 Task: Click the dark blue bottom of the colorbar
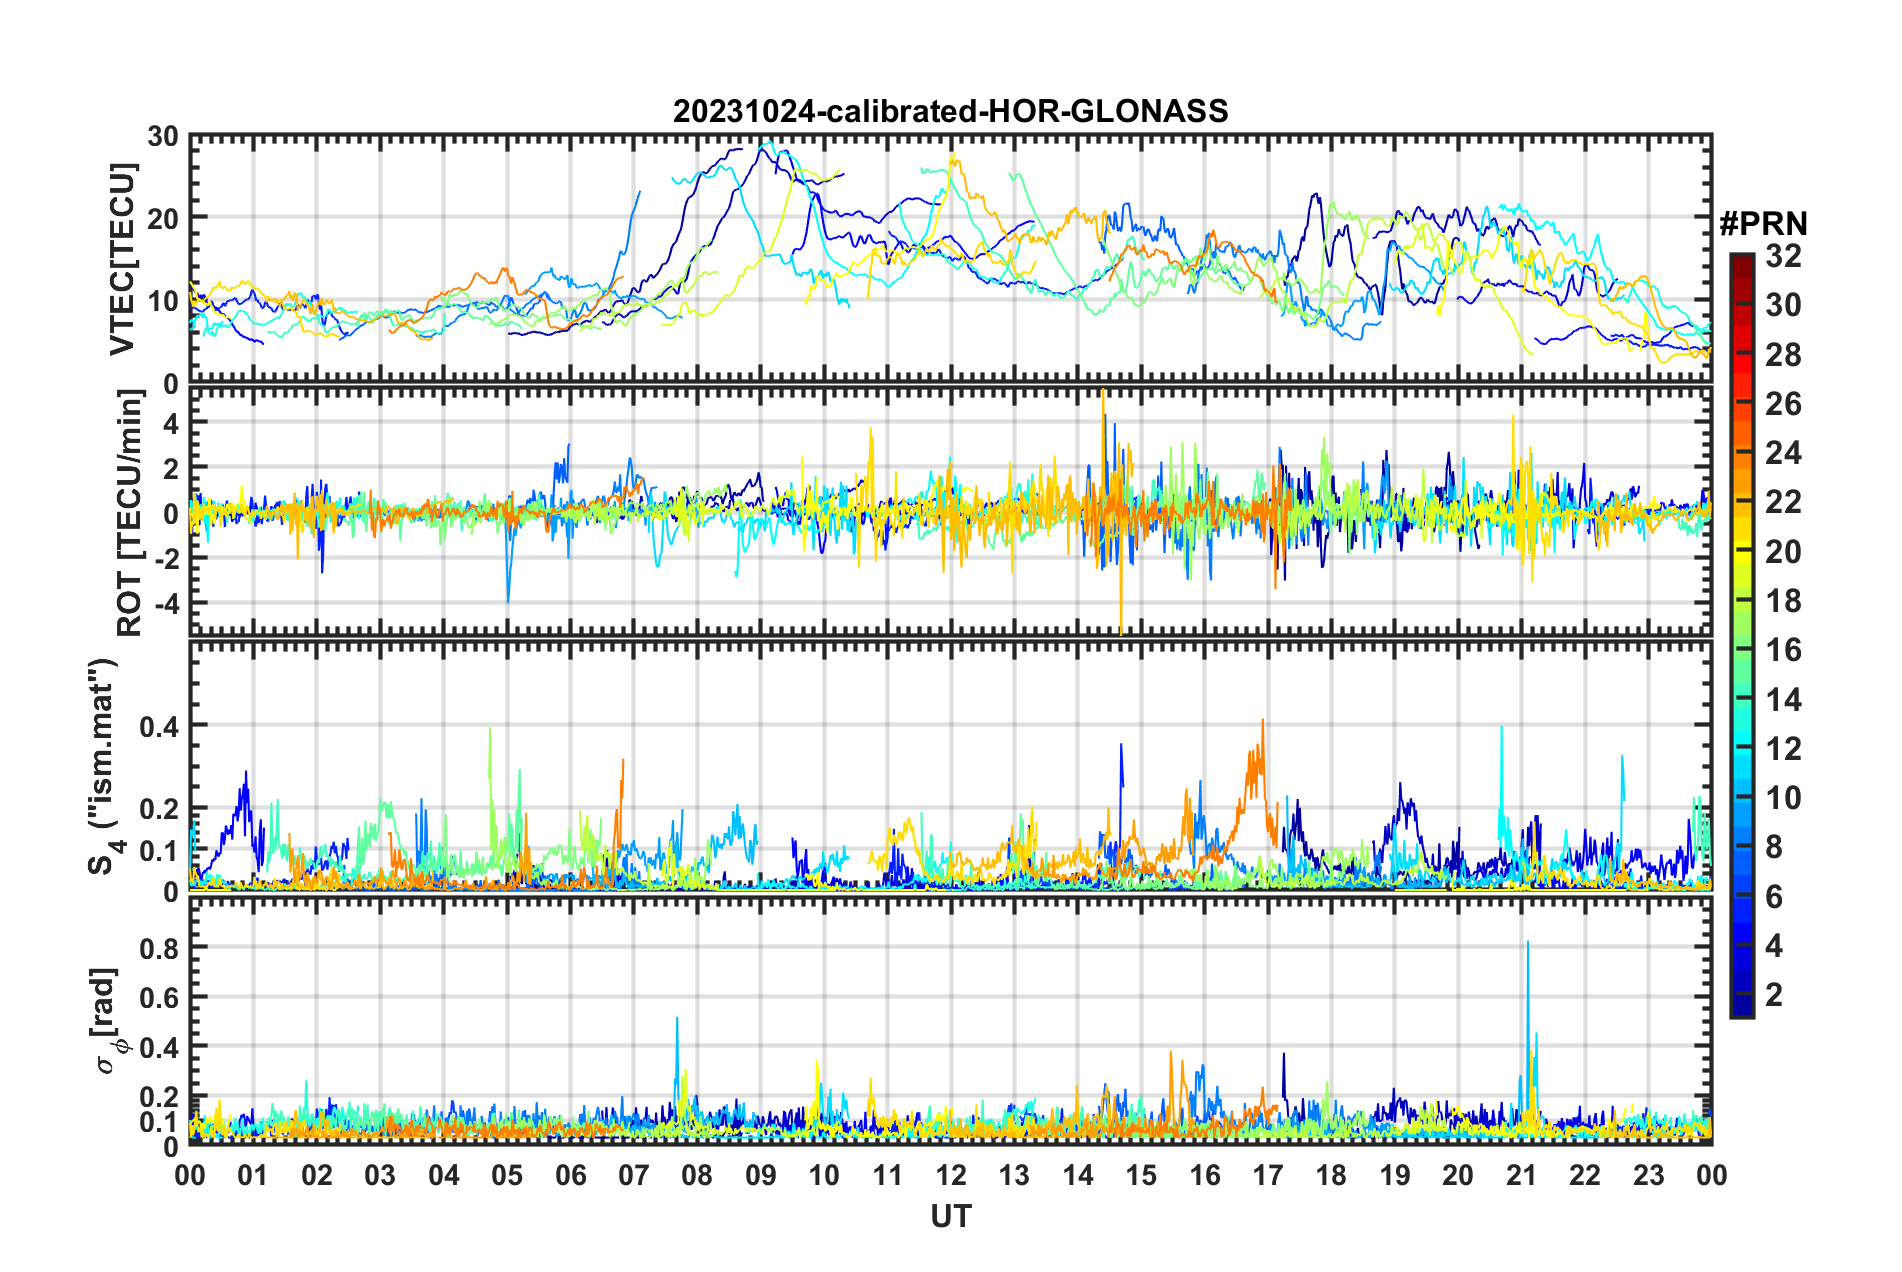pyautogui.click(x=1741, y=1008)
